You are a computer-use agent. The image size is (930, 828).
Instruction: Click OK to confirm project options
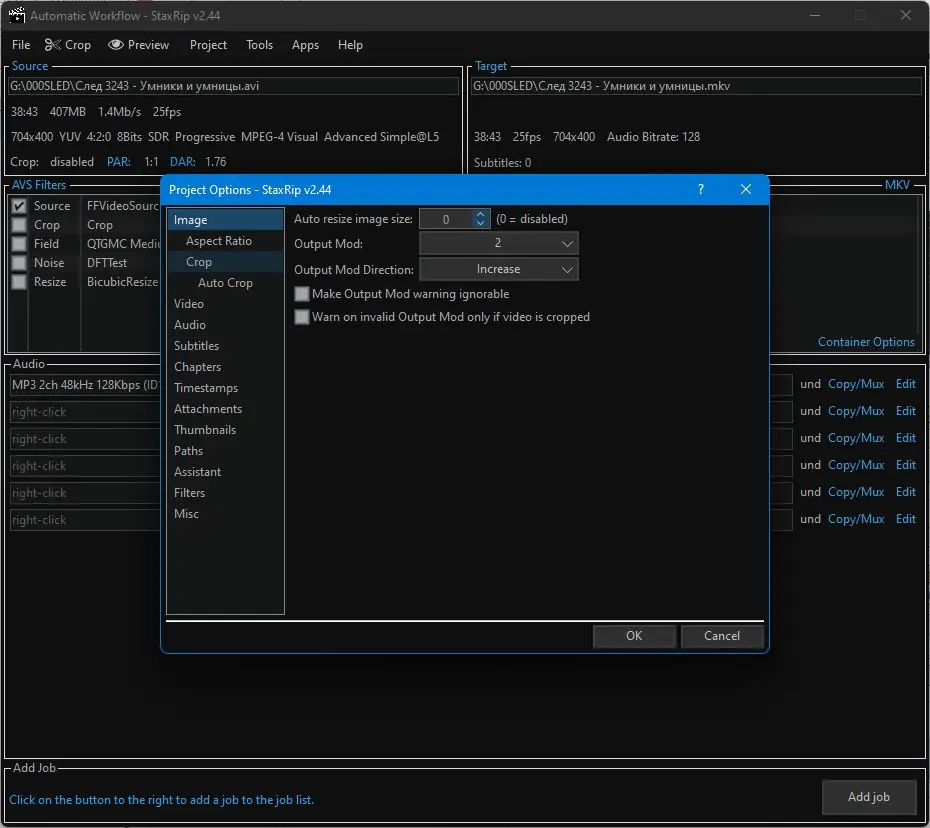coord(634,636)
